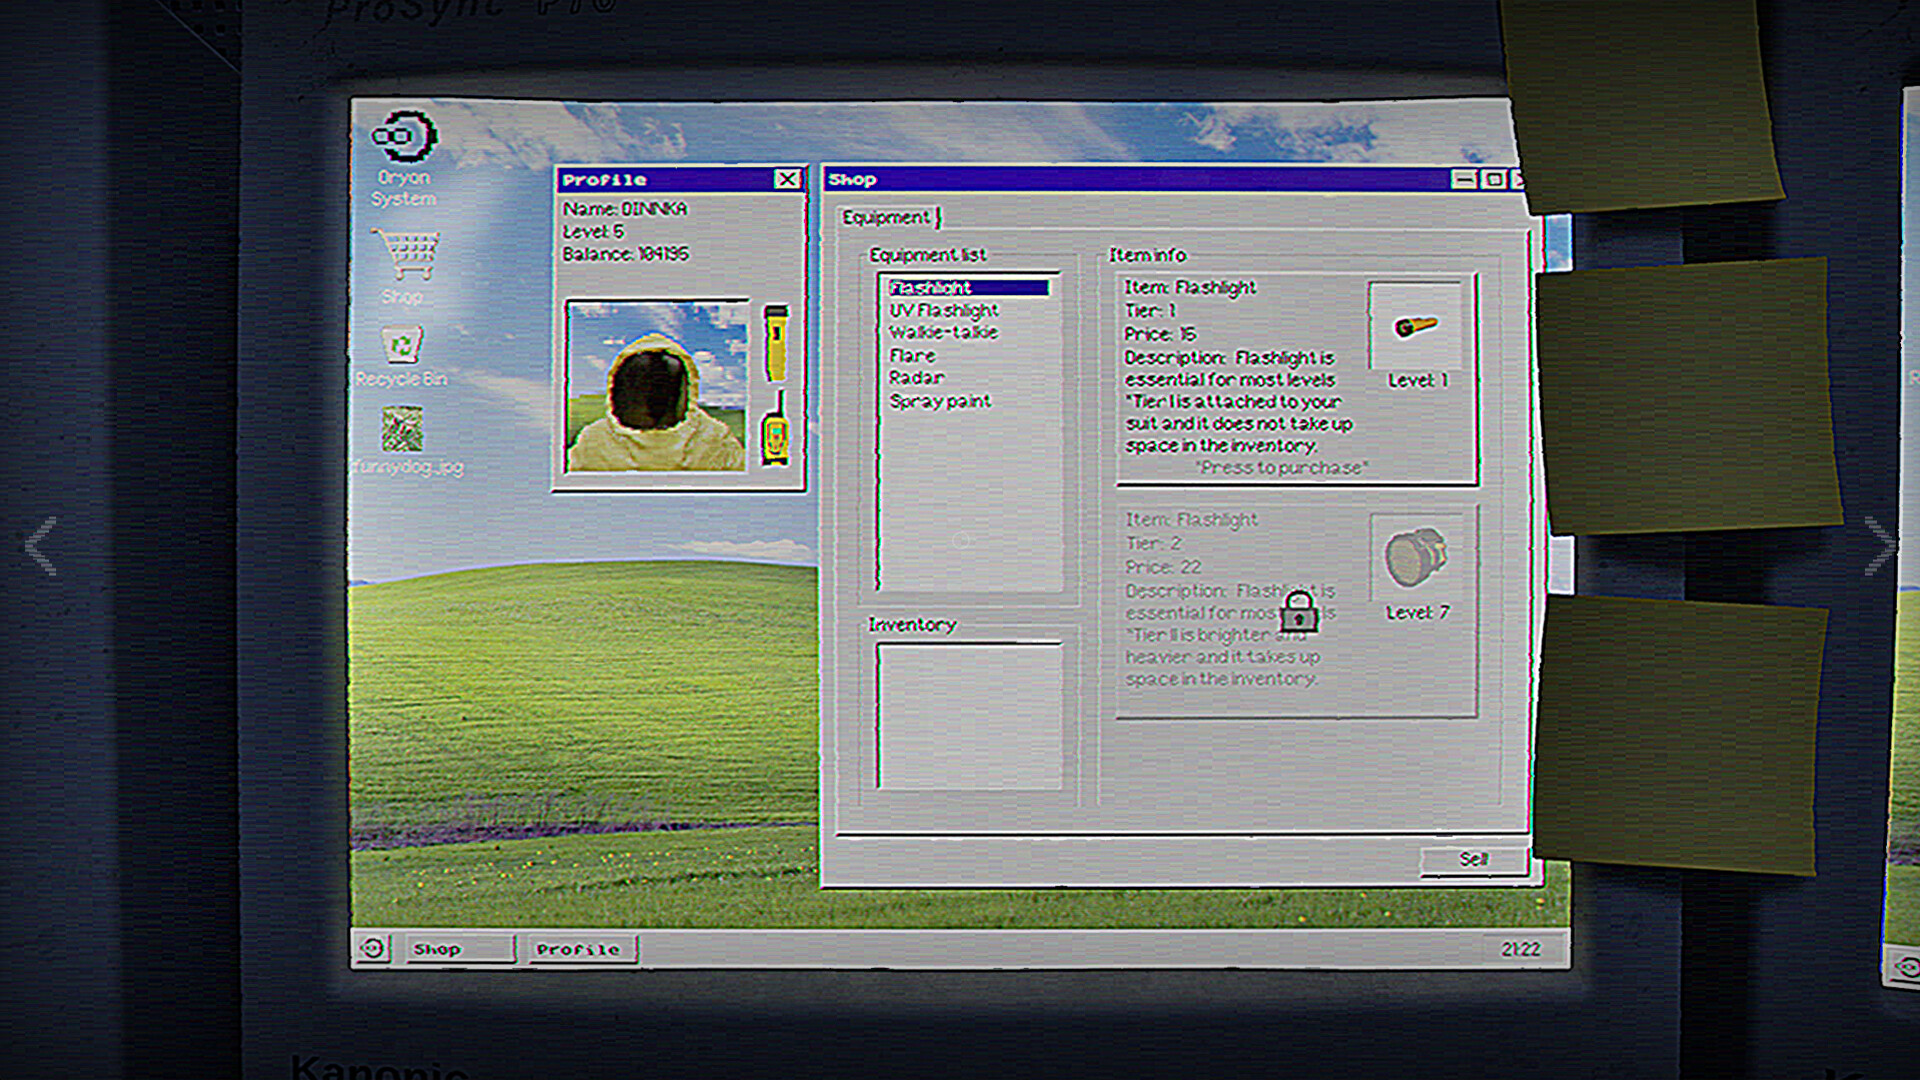1920x1080 pixels.
Task: Click the walkie-talkie icon in Profile
Action: tap(776, 431)
